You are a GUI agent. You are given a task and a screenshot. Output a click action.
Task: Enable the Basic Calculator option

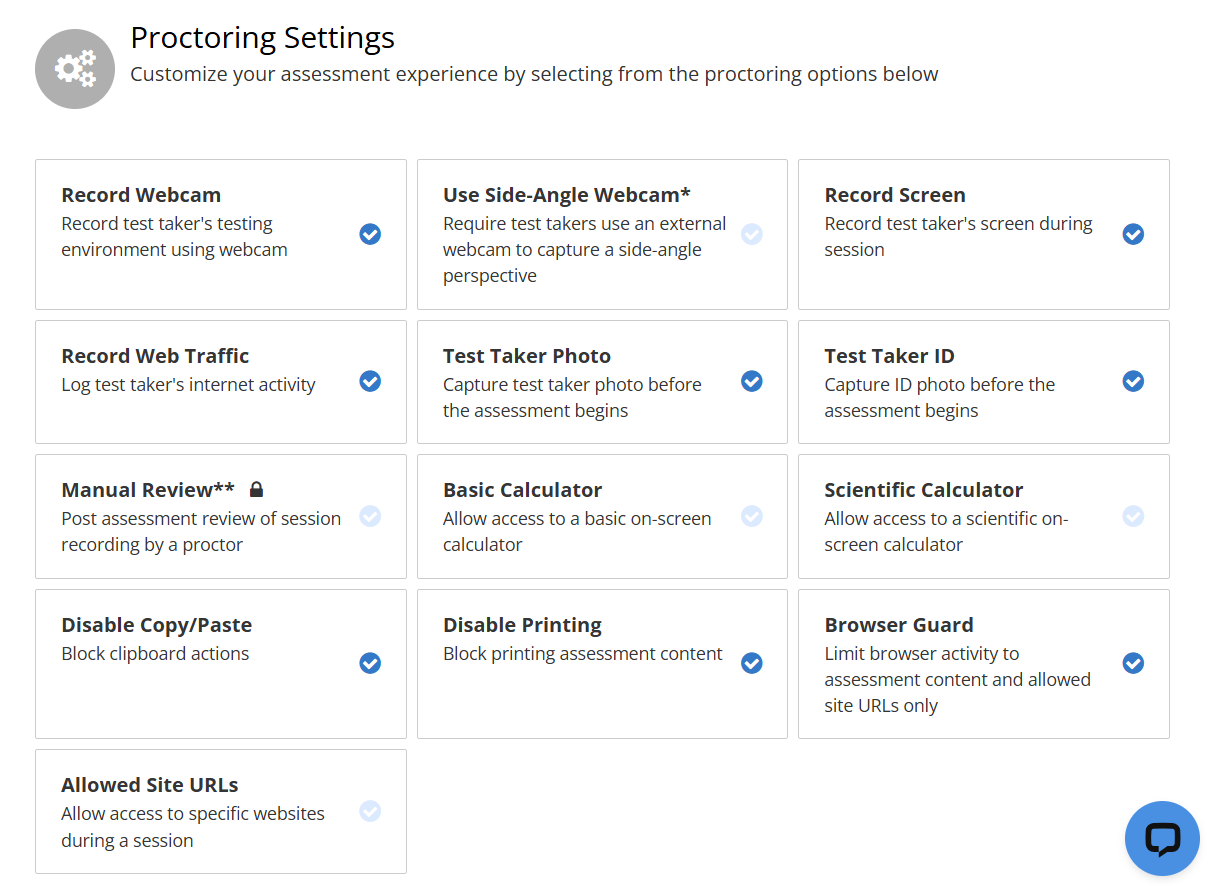(x=751, y=516)
